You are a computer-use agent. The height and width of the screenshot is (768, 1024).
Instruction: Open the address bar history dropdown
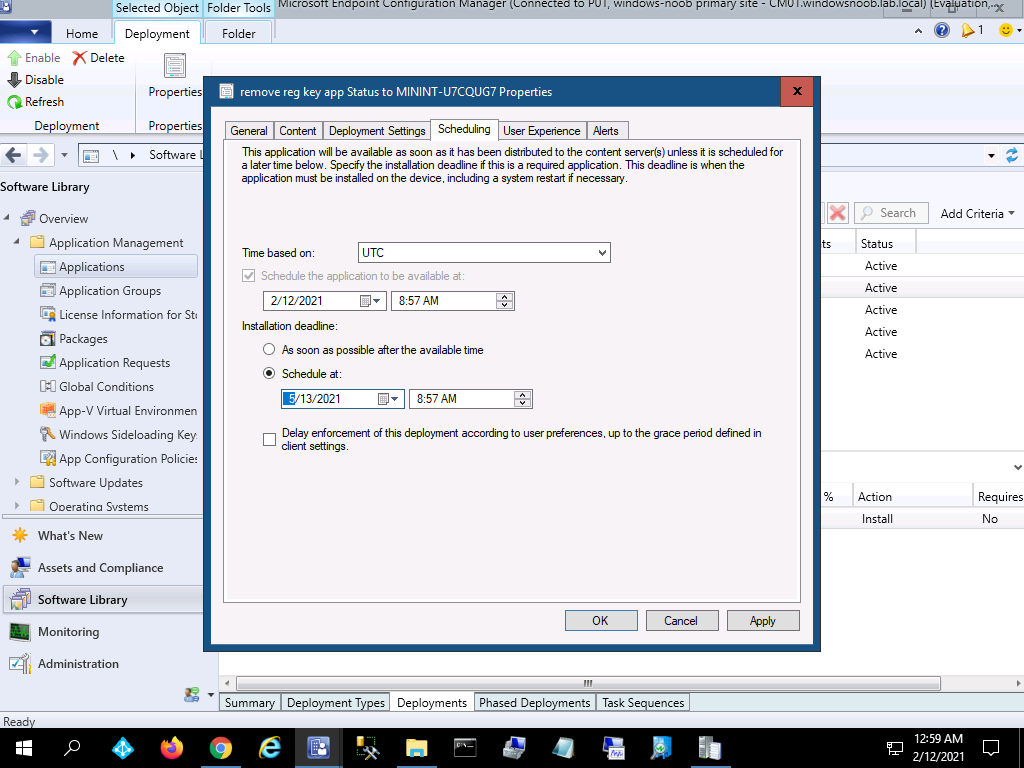pyautogui.click(x=991, y=155)
